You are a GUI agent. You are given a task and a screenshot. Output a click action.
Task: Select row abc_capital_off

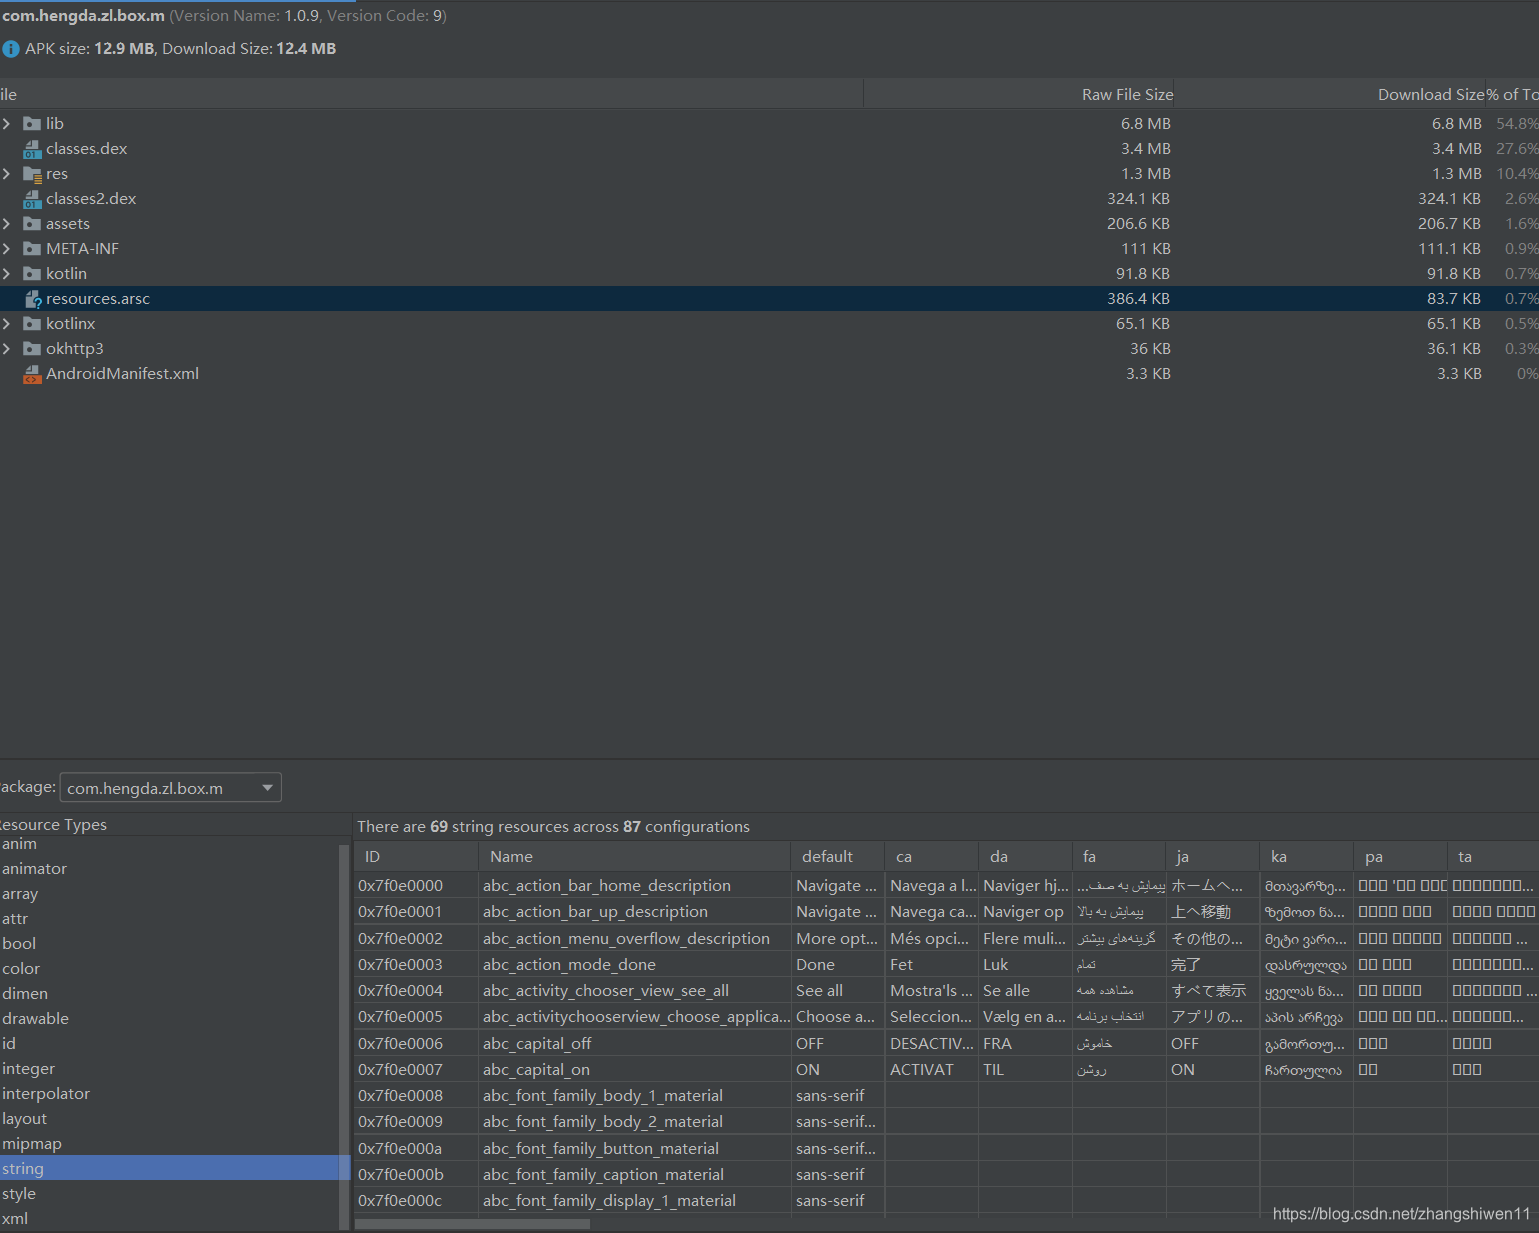946,1044
